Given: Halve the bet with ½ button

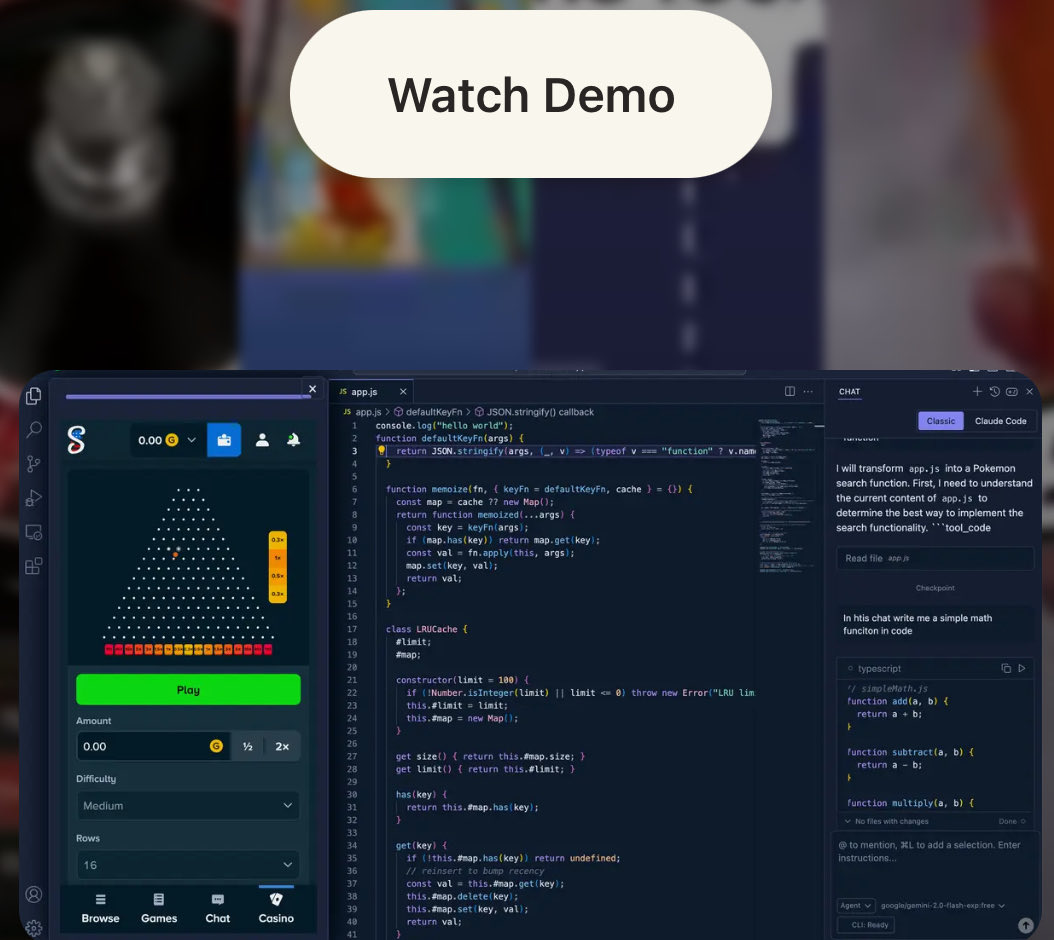Looking at the screenshot, I should pos(247,746).
